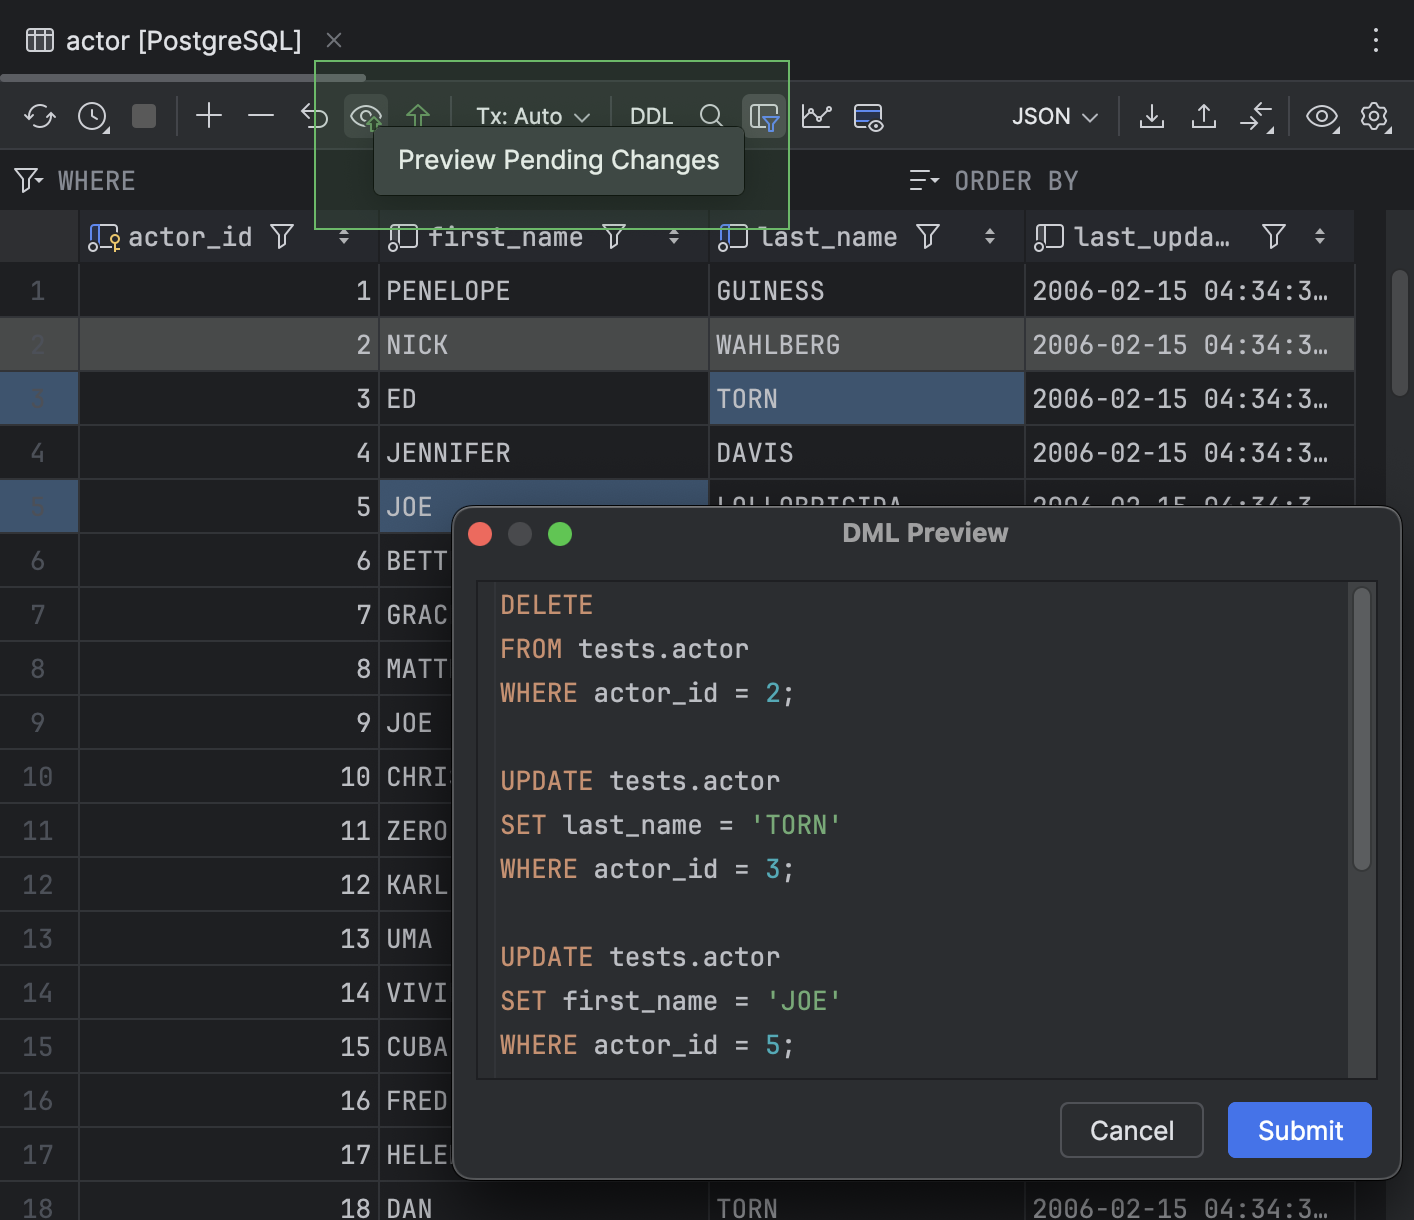Delete the selected row
Screen dimensions: 1414x1220
[260, 115]
